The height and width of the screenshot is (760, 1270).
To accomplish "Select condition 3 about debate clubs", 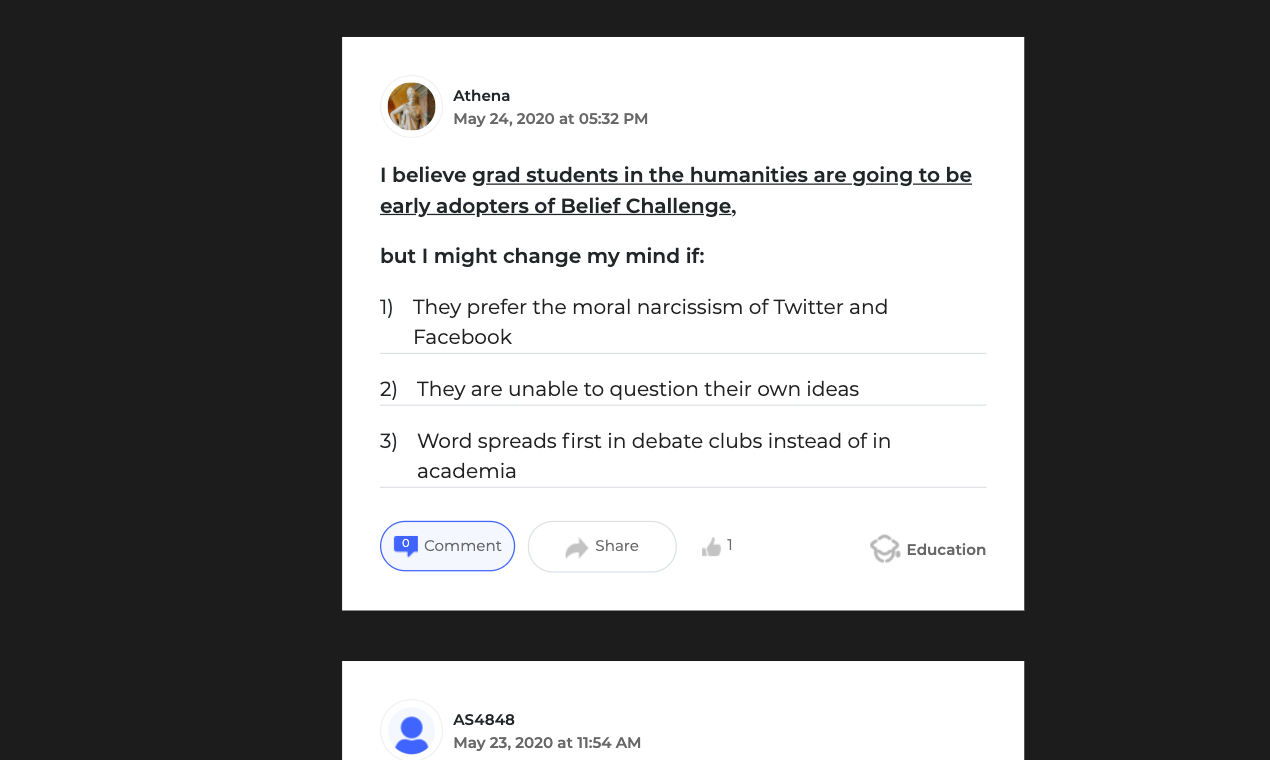I will point(653,455).
